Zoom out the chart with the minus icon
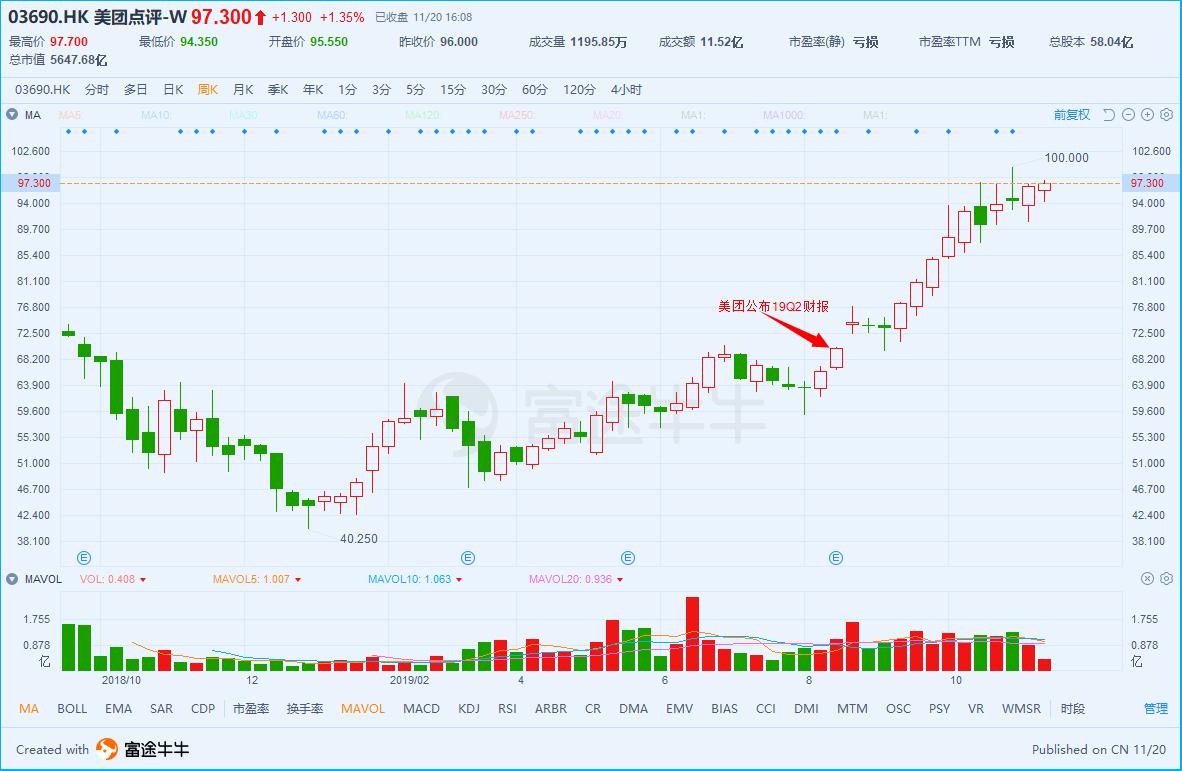Image resolution: width=1182 pixels, height=771 pixels. coord(1128,115)
